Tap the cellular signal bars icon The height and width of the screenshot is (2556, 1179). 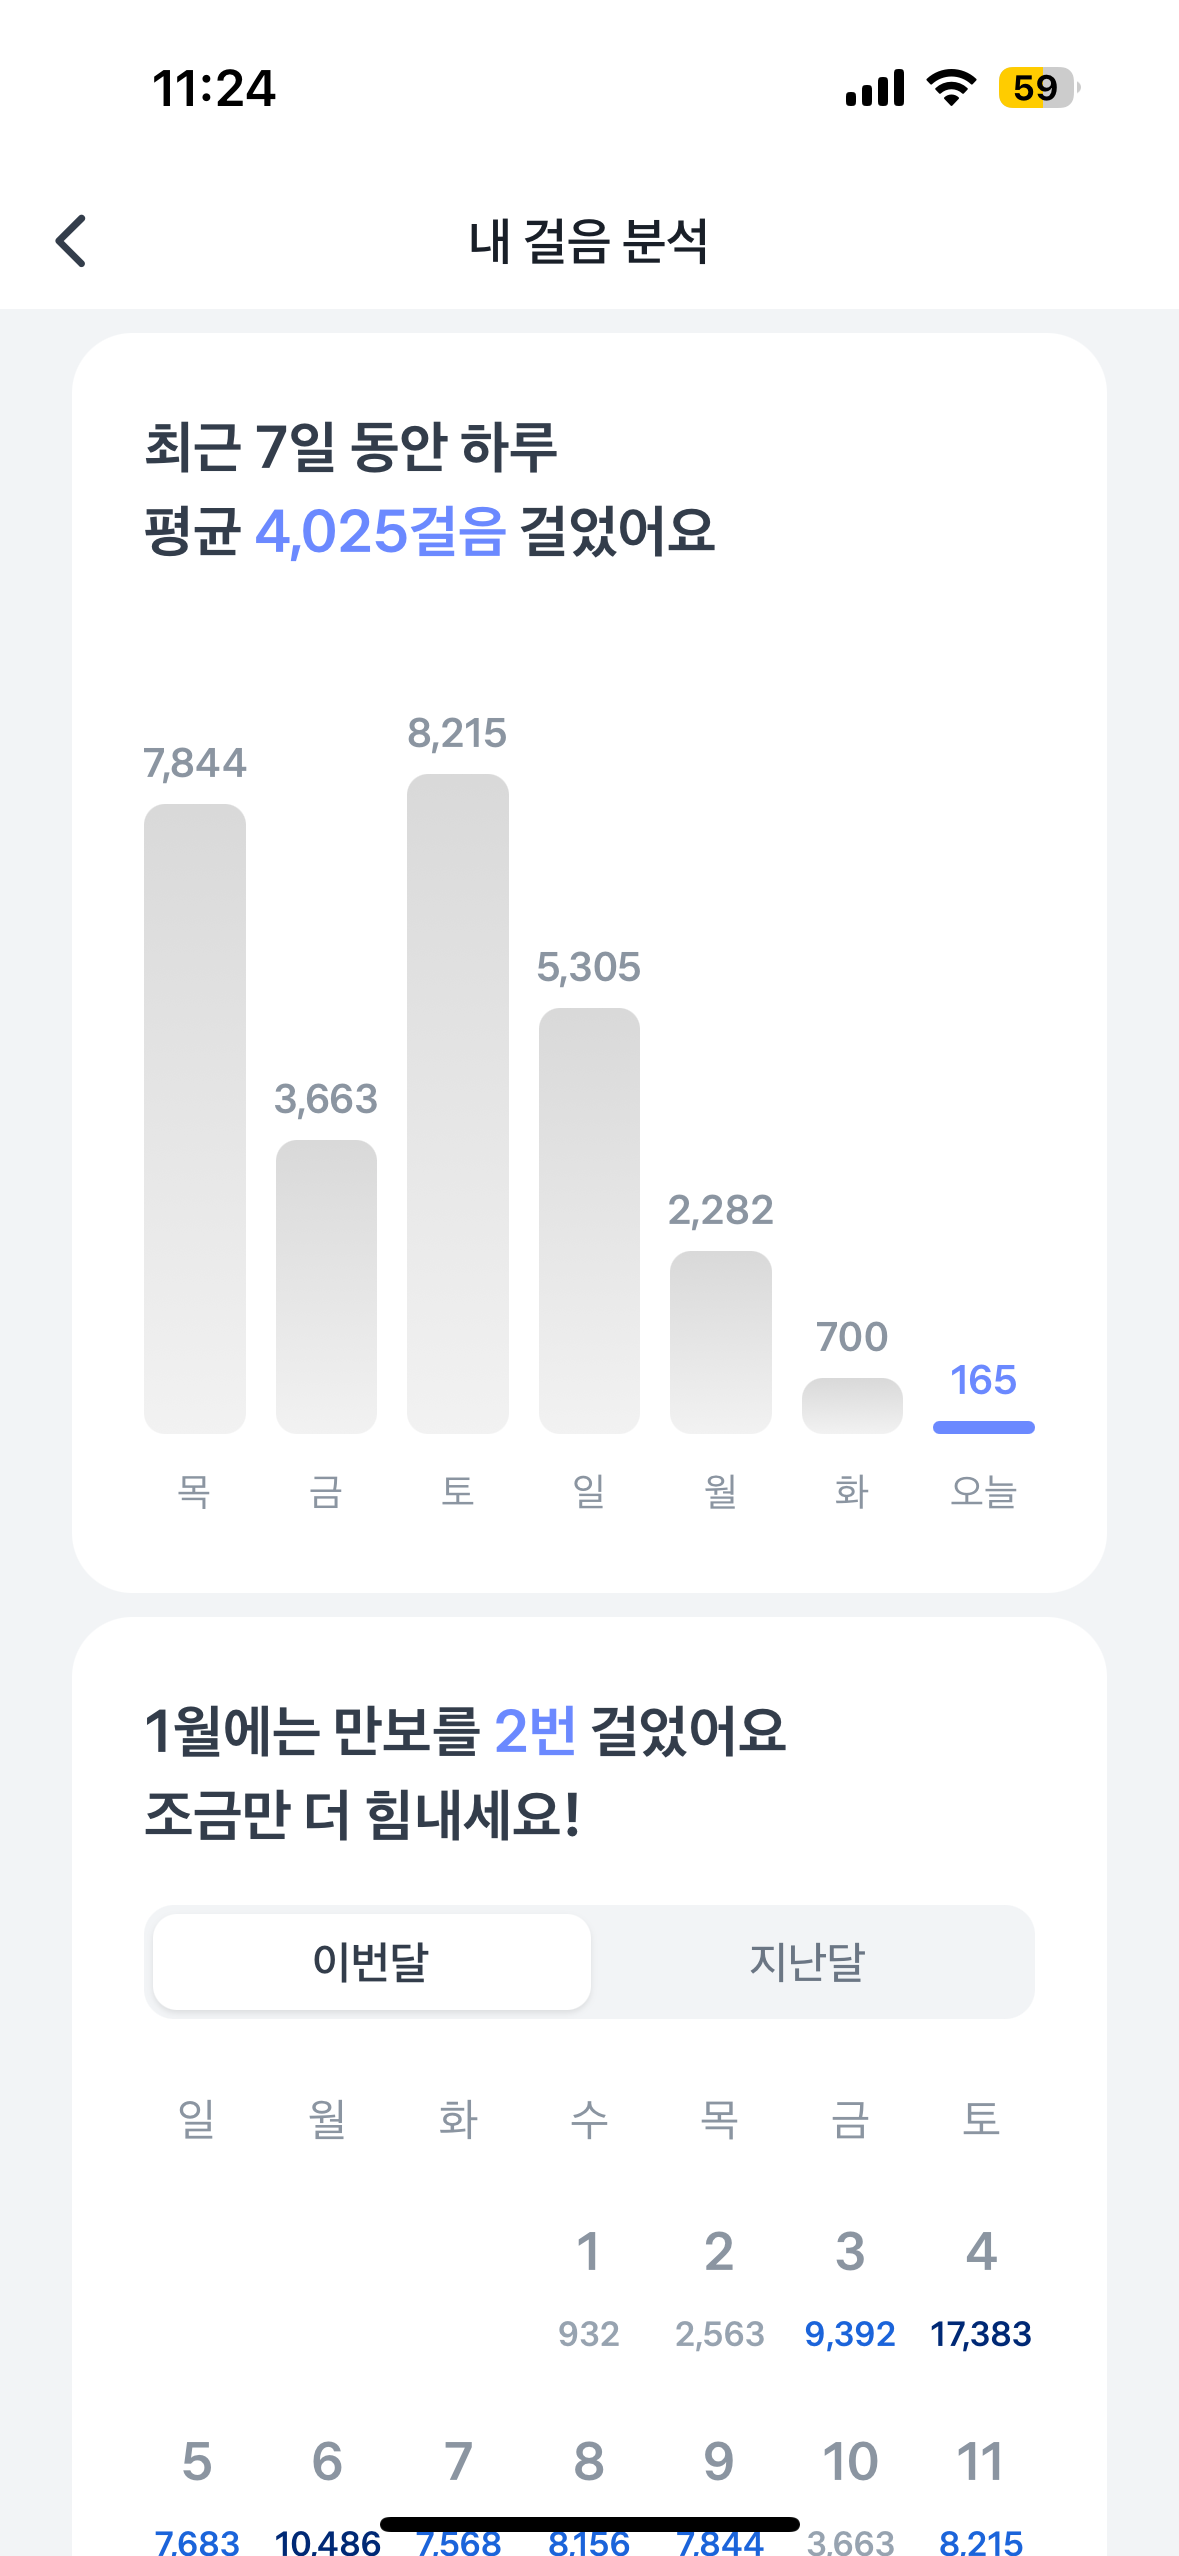(875, 88)
